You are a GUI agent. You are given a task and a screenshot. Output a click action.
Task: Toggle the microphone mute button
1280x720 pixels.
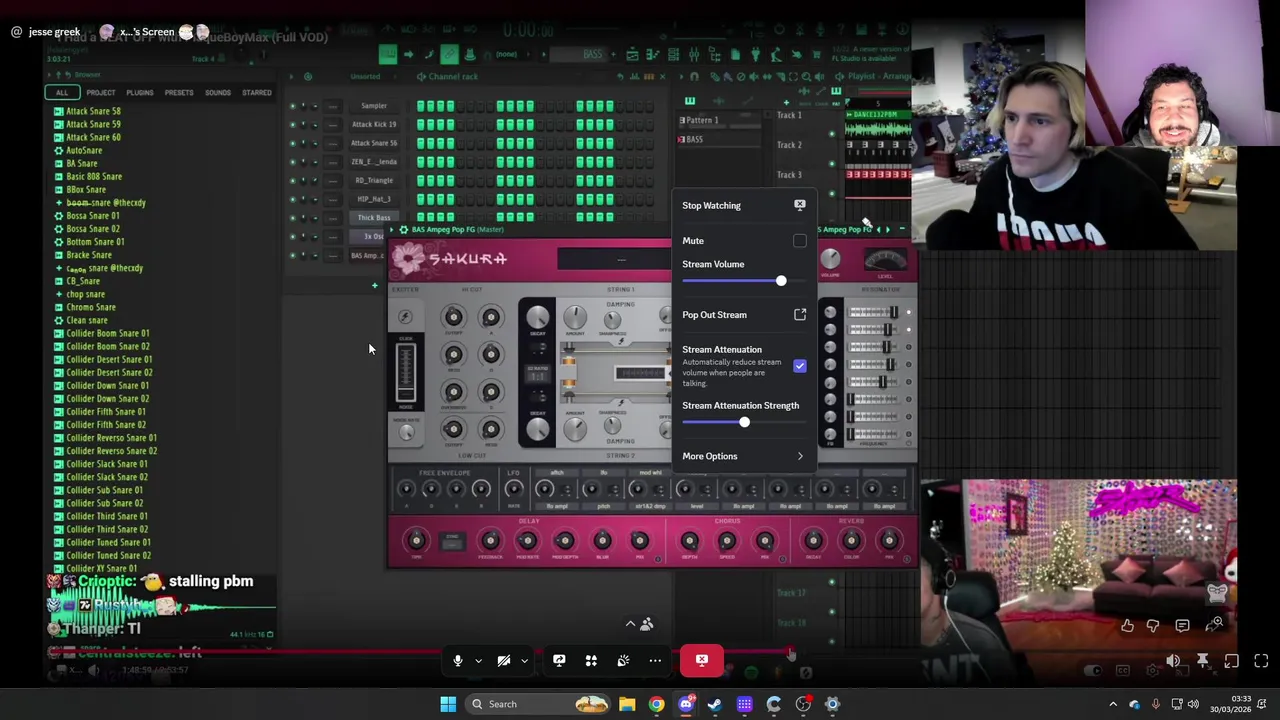tap(458, 660)
